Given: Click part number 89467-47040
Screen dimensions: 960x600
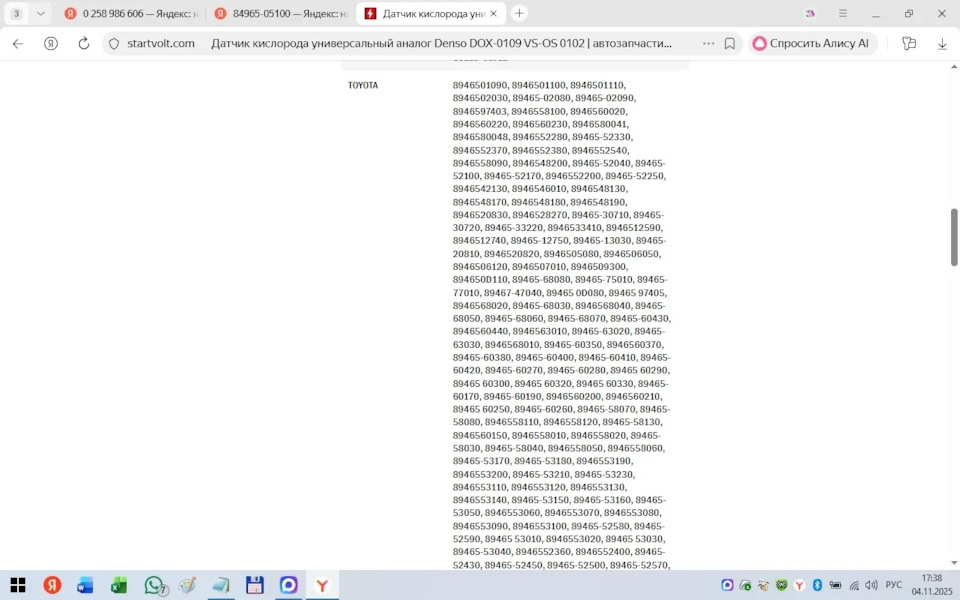Looking at the screenshot, I should tap(513, 293).
